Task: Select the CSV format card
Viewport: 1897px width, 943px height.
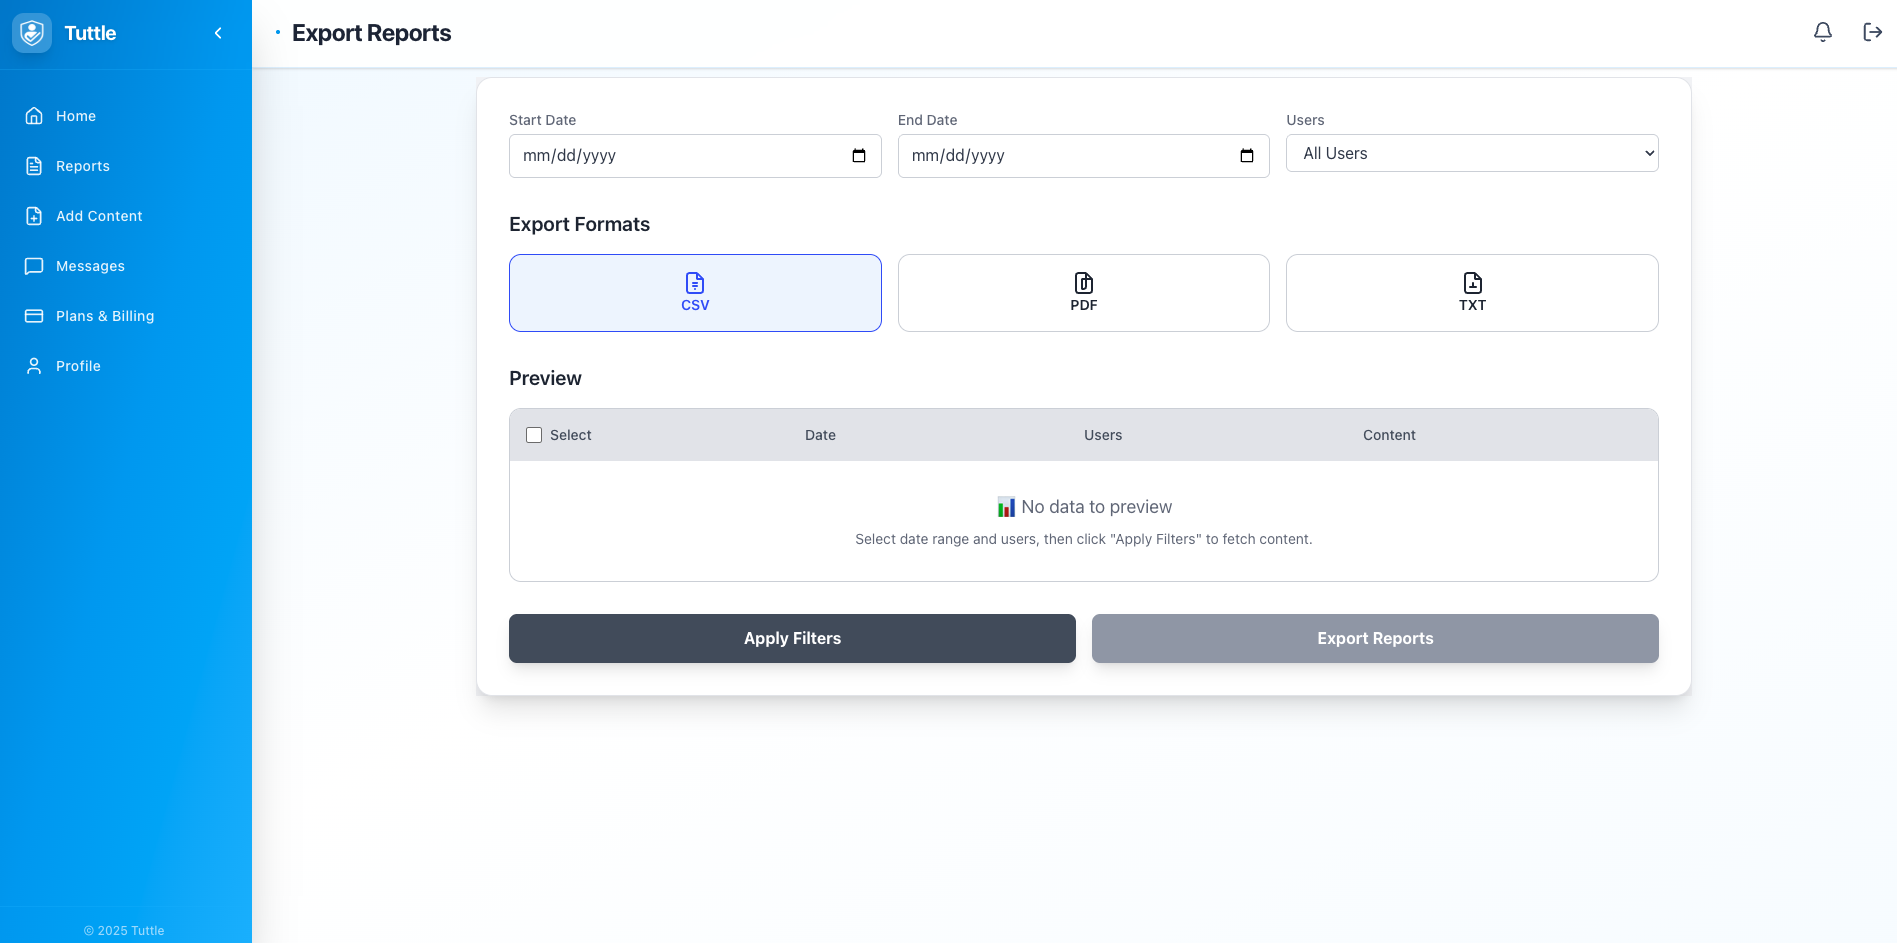Action: (695, 293)
